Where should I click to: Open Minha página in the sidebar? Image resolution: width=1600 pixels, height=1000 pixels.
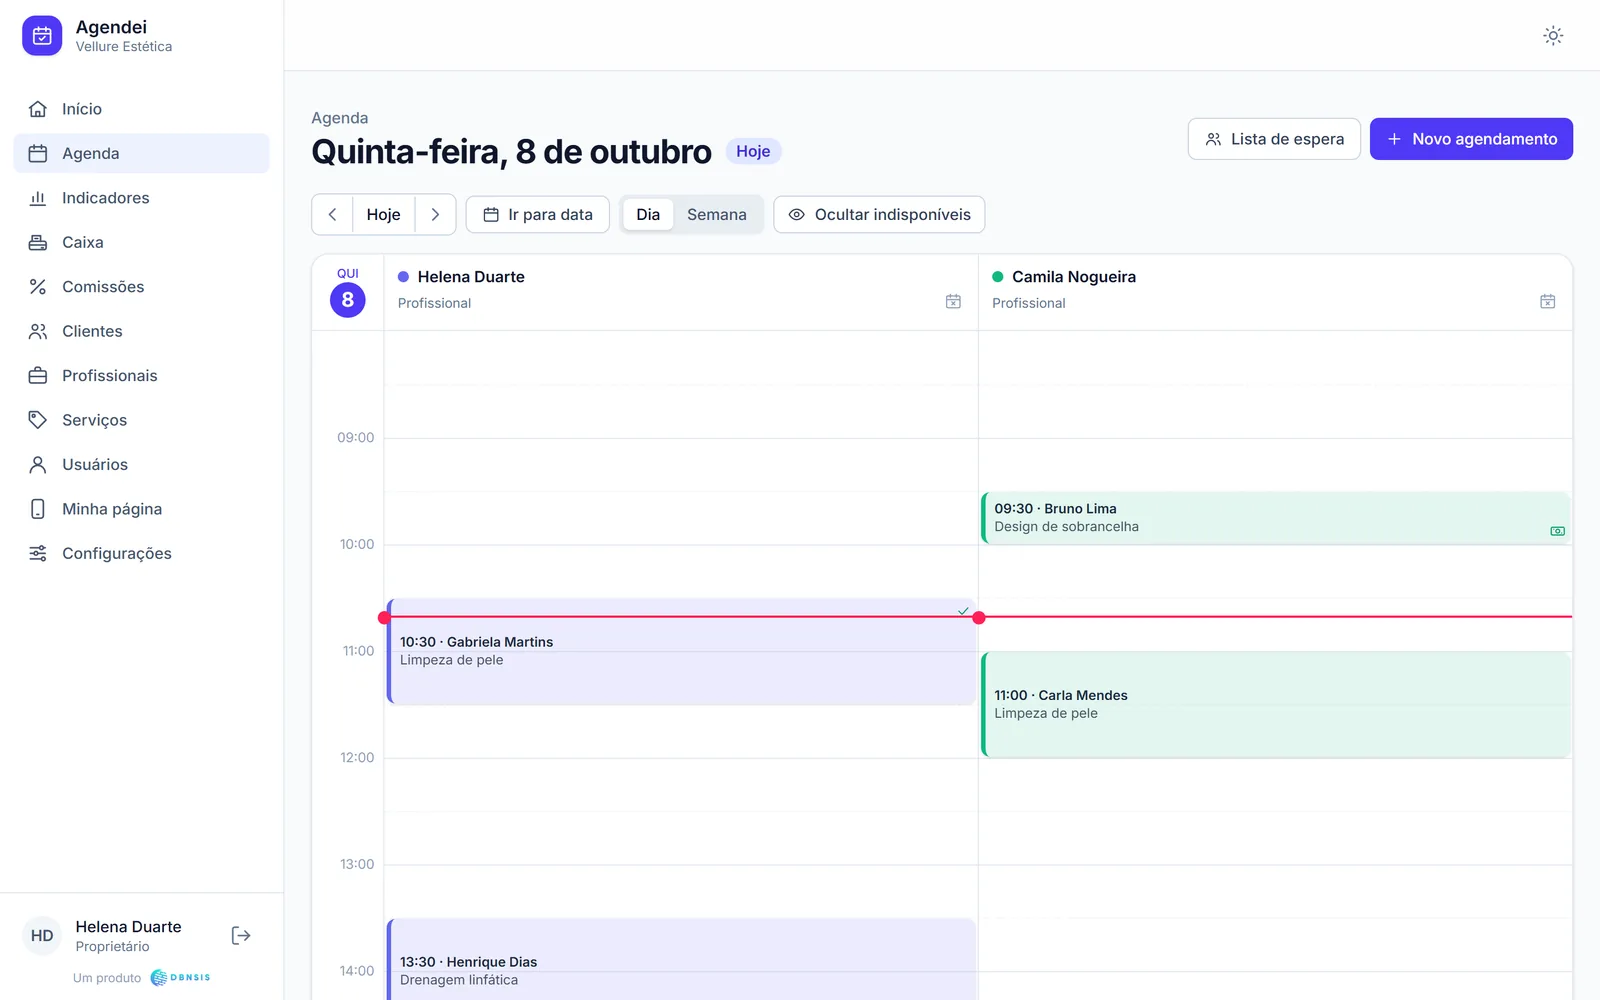141,509
